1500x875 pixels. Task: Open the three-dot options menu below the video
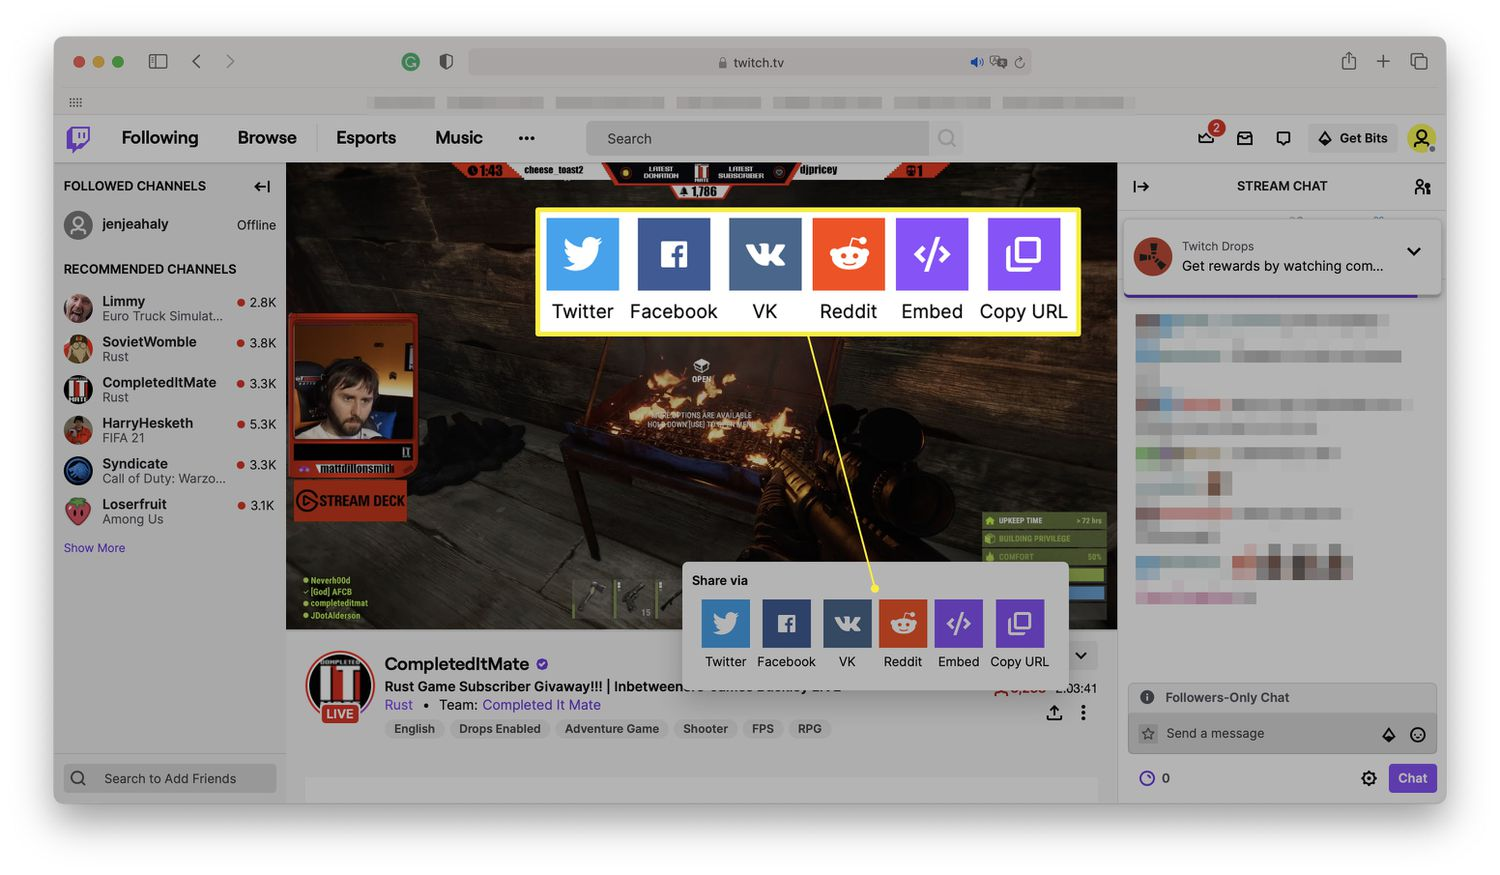[x=1083, y=712]
